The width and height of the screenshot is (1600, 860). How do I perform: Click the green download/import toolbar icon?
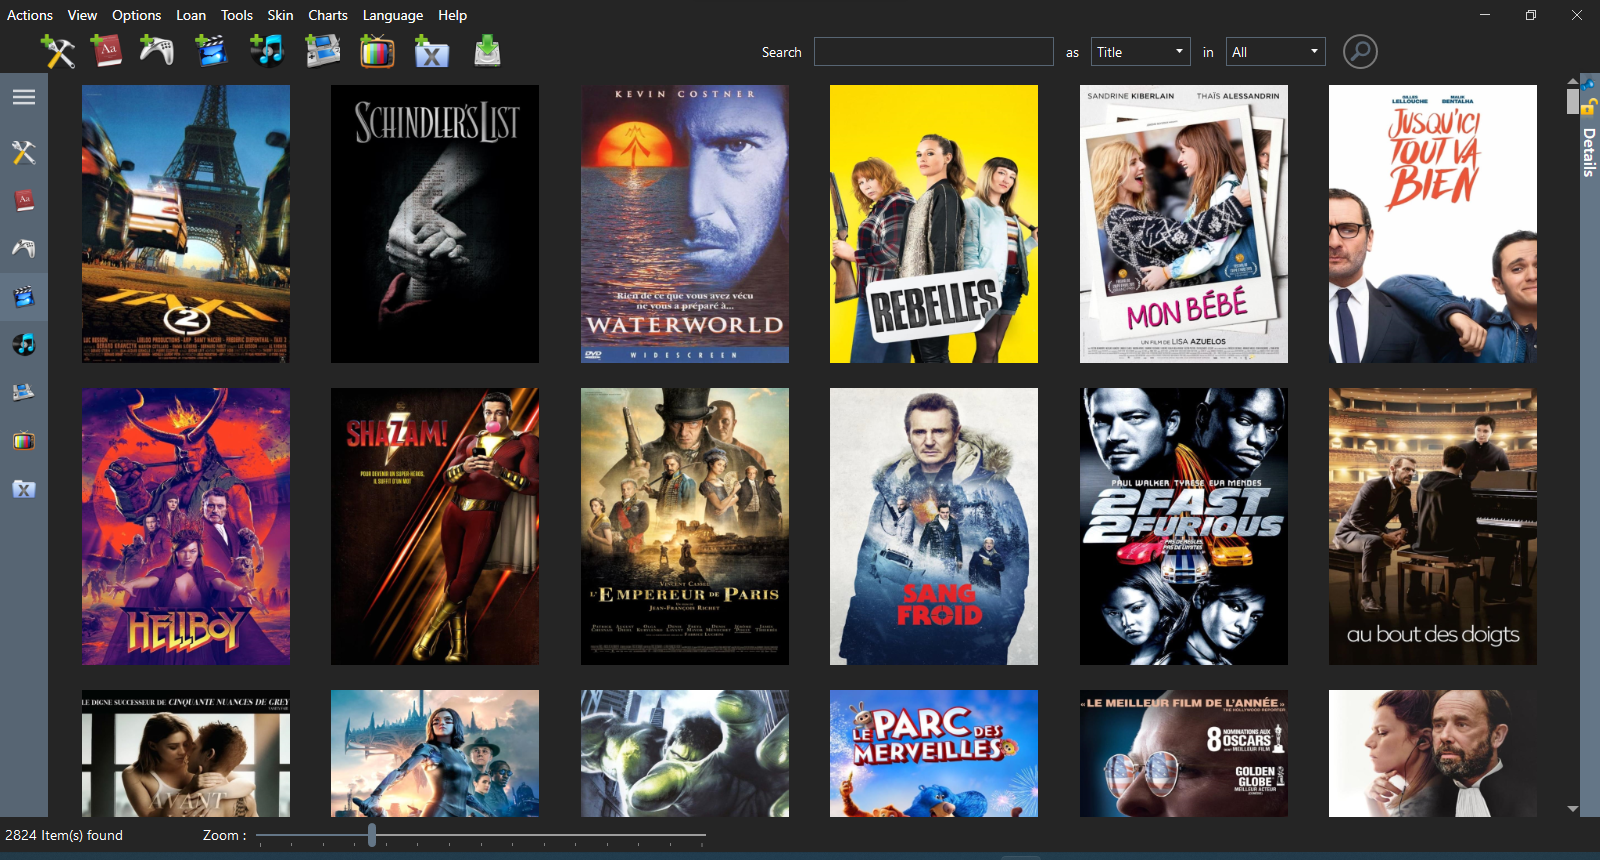click(x=487, y=51)
